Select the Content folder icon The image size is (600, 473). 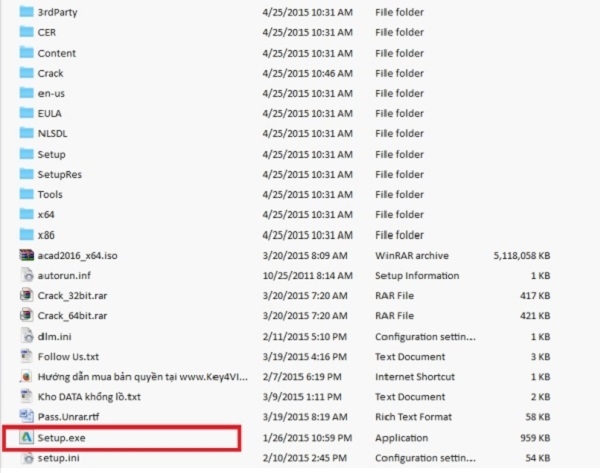[26, 52]
